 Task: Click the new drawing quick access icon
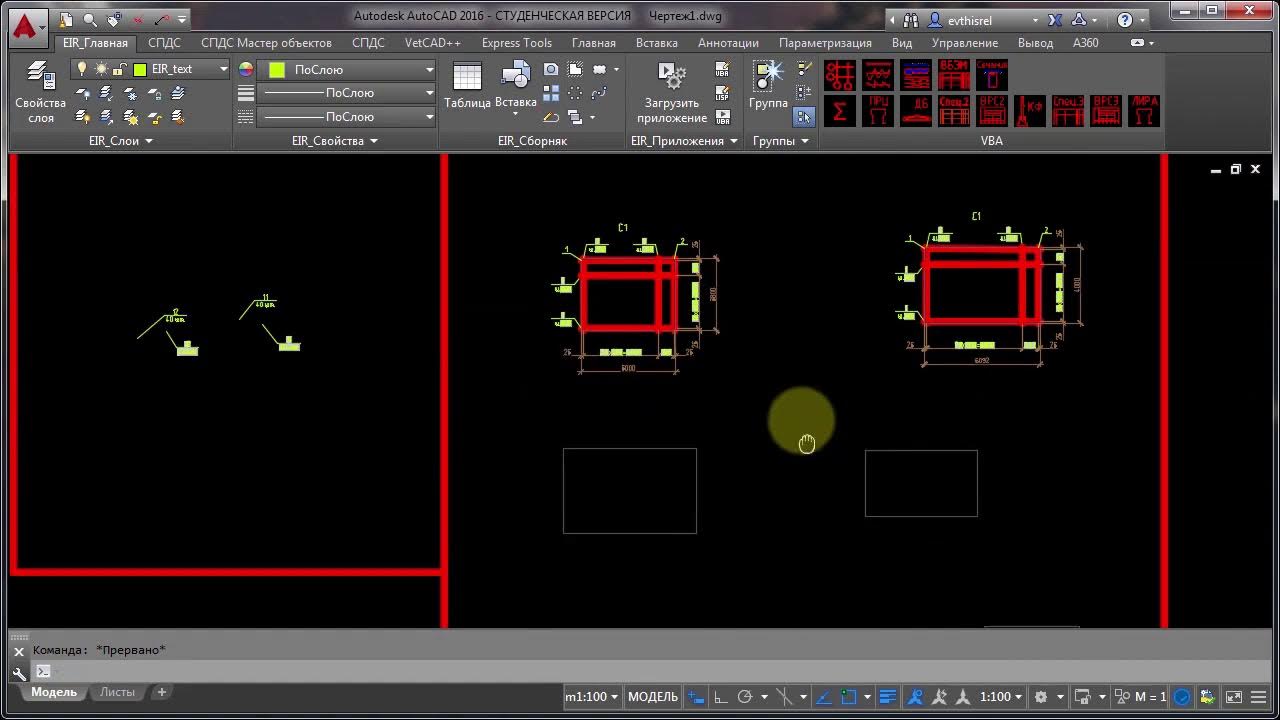pyautogui.click(x=66, y=19)
